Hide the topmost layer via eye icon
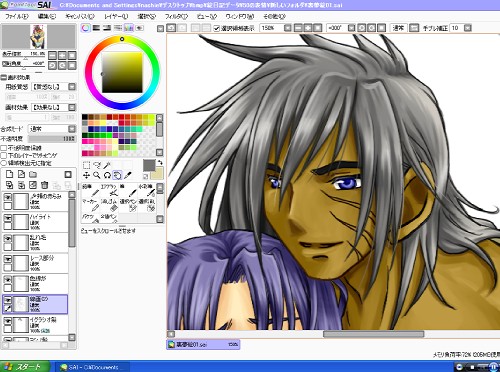This screenshot has width=500, height=372. pos(8,198)
